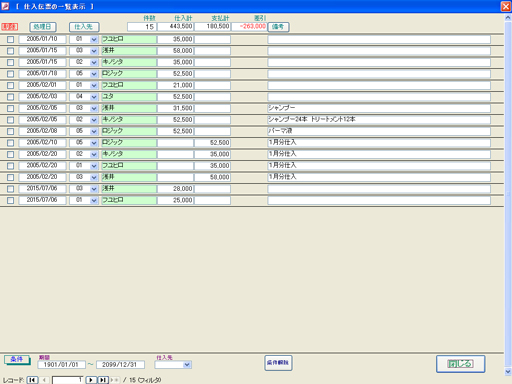This screenshot has width=512, height=384.
Task: Select checkbox on 2015/07/06 フユヒロ row
Action: tap(11, 200)
